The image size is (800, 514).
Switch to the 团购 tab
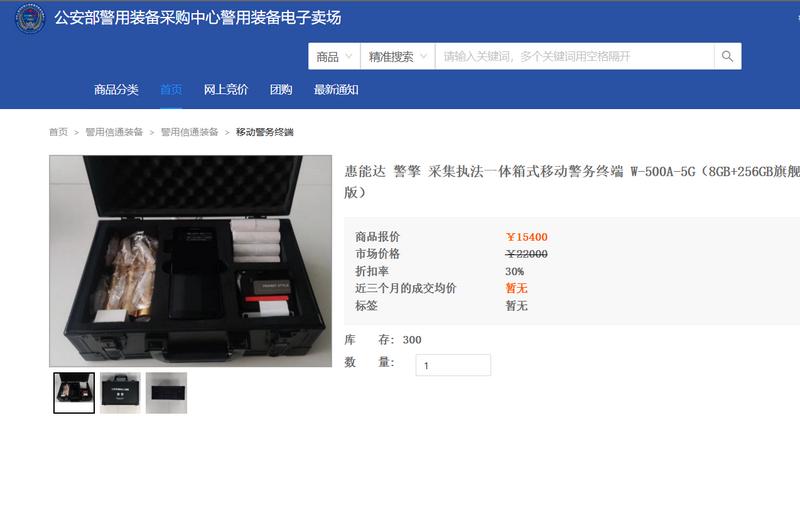click(x=281, y=90)
